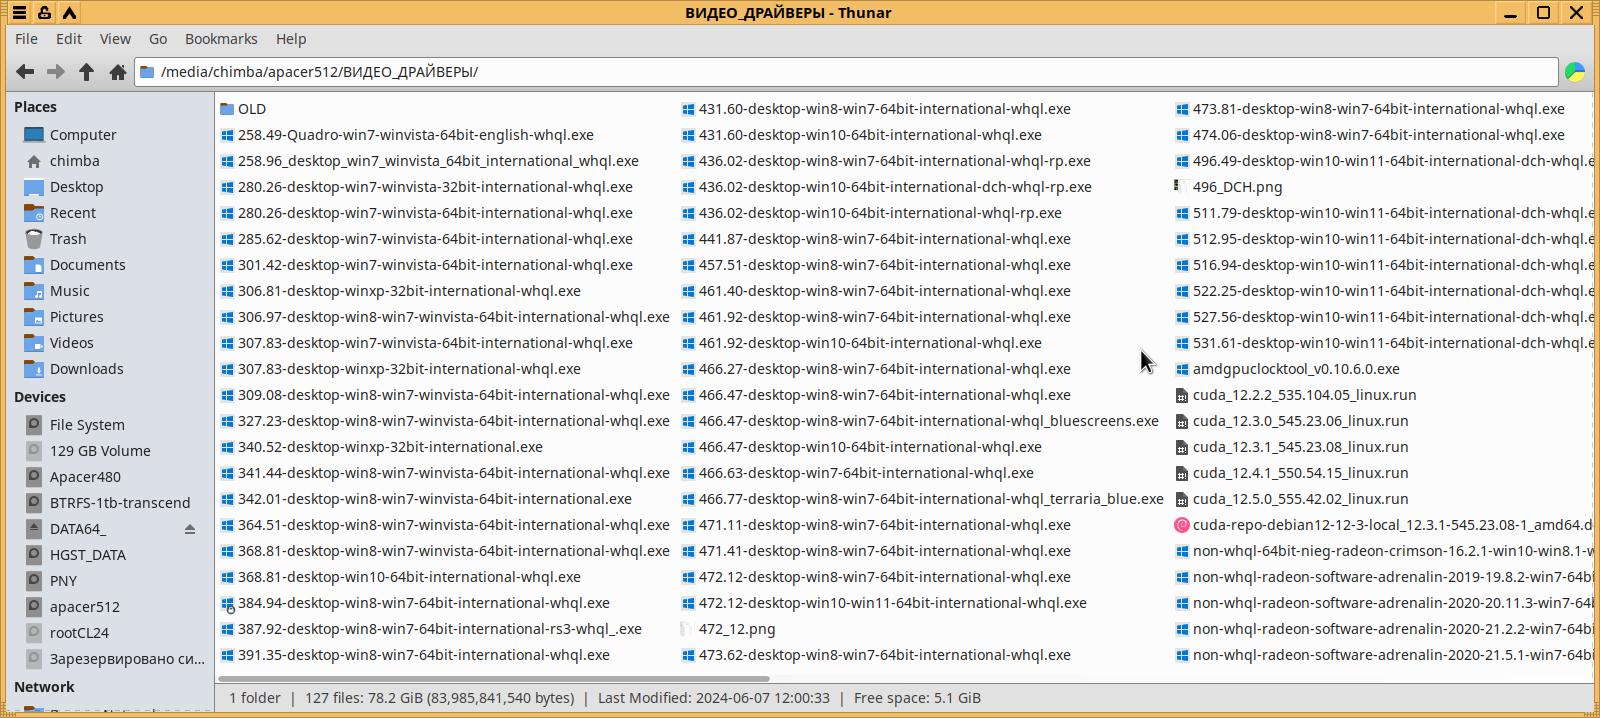Open Documents in sidebar

pyautogui.click(x=87, y=265)
